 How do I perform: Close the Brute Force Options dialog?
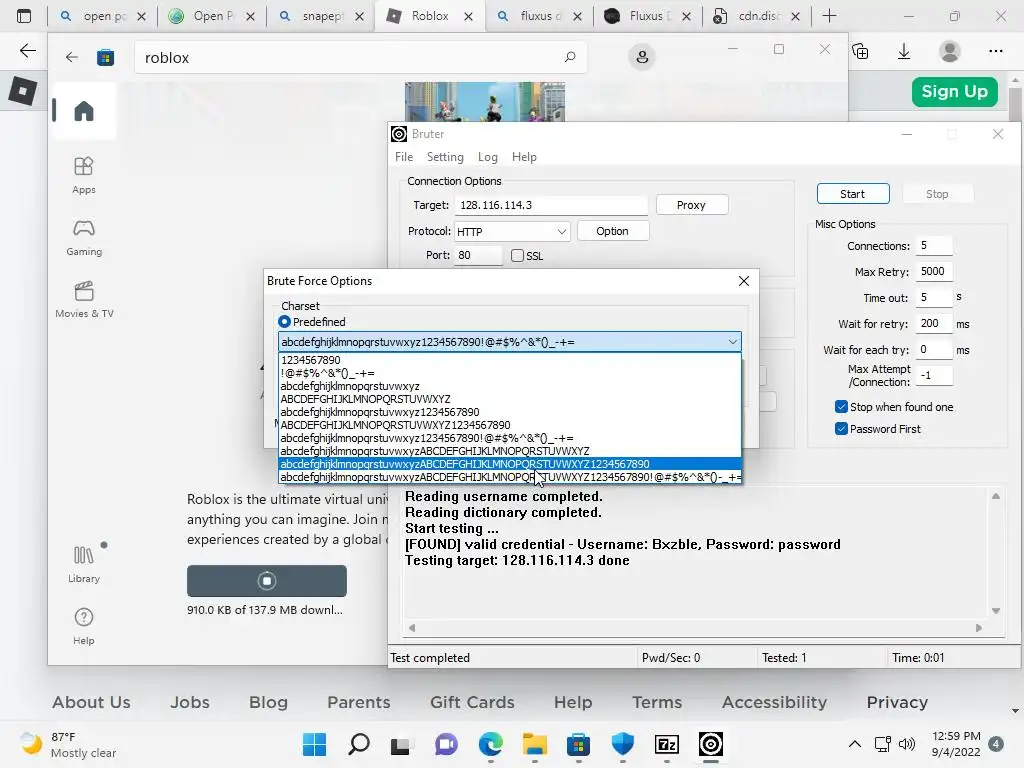tap(743, 281)
